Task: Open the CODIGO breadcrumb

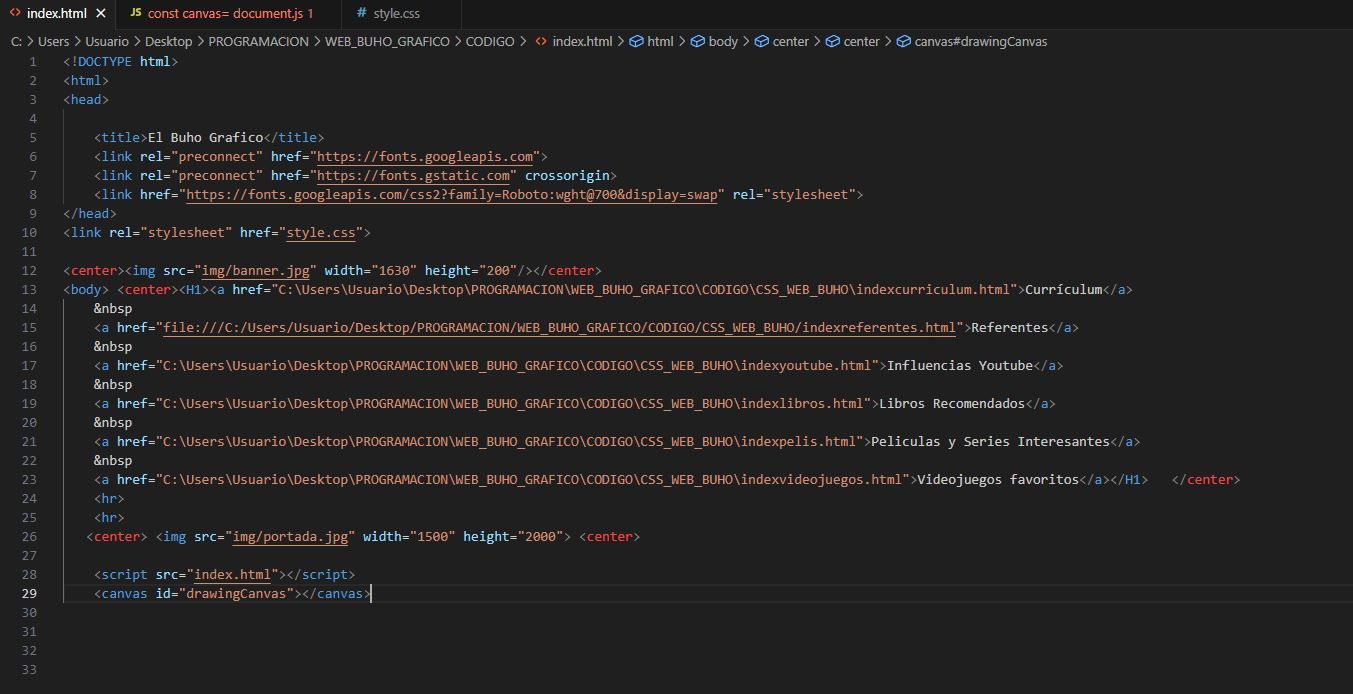Action: pyautogui.click(x=490, y=41)
